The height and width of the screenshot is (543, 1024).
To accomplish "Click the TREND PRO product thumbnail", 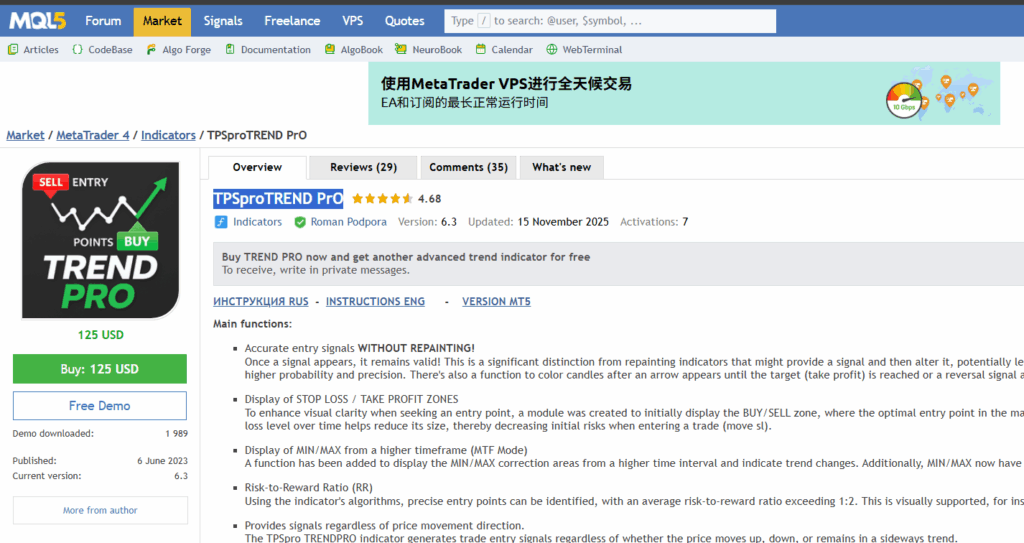I will pos(100,240).
